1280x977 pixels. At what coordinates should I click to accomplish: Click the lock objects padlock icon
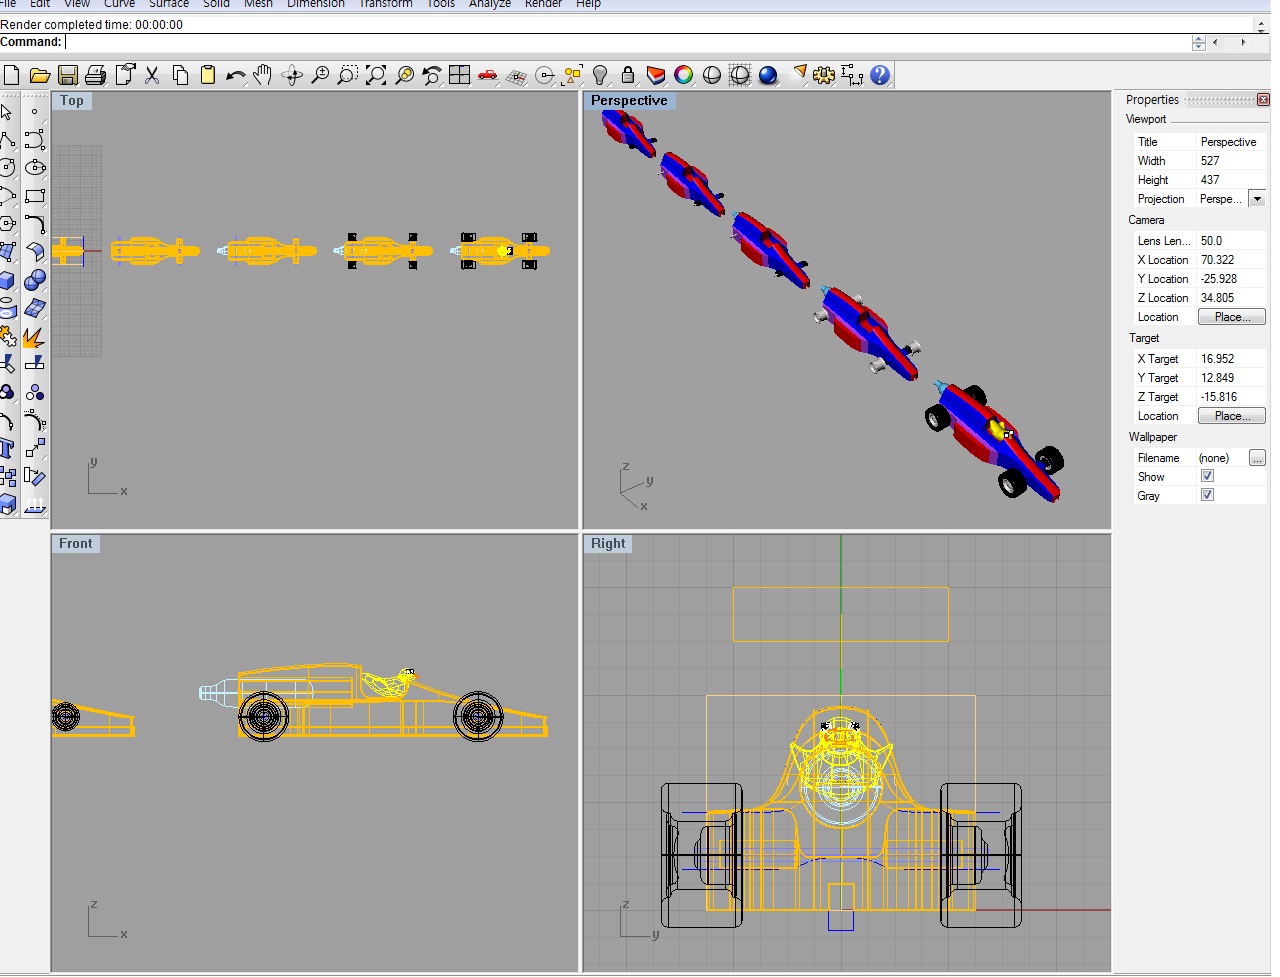(628, 75)
